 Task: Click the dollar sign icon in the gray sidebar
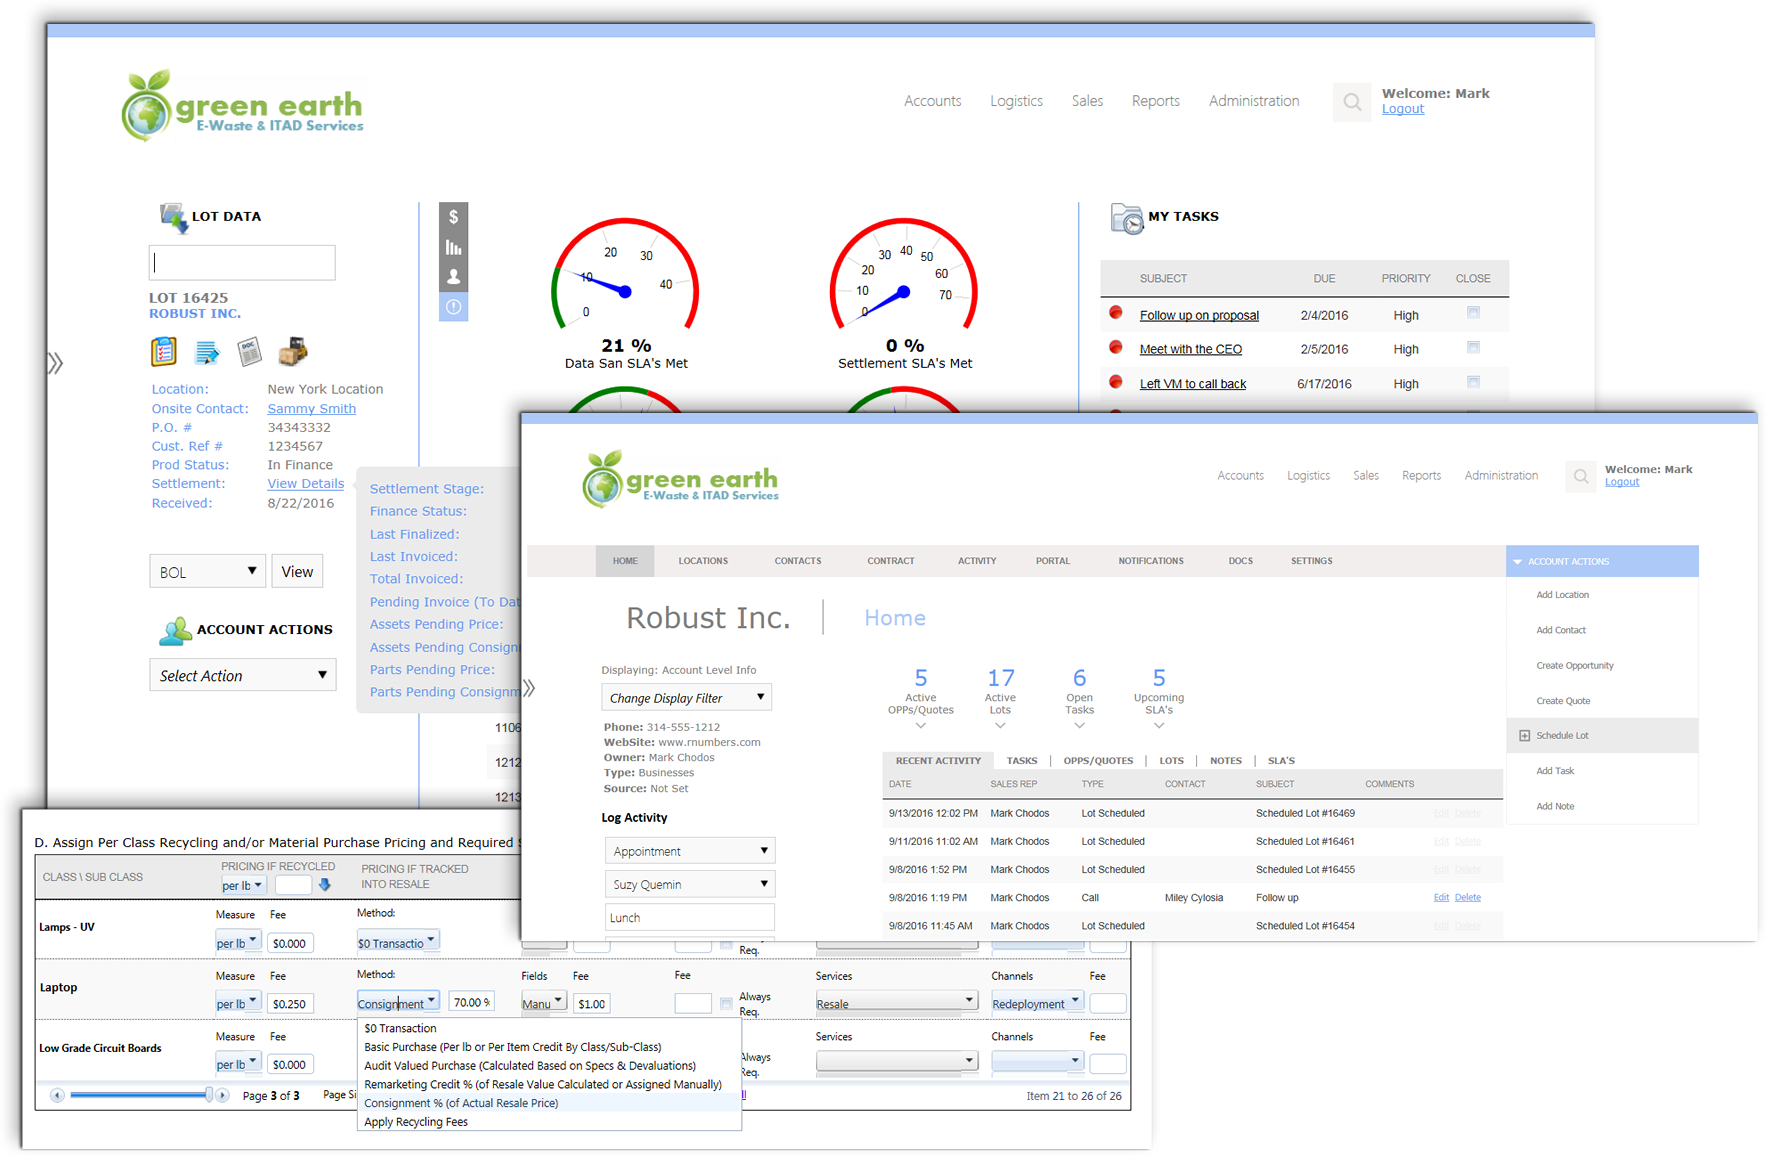(x=453, y=217)
